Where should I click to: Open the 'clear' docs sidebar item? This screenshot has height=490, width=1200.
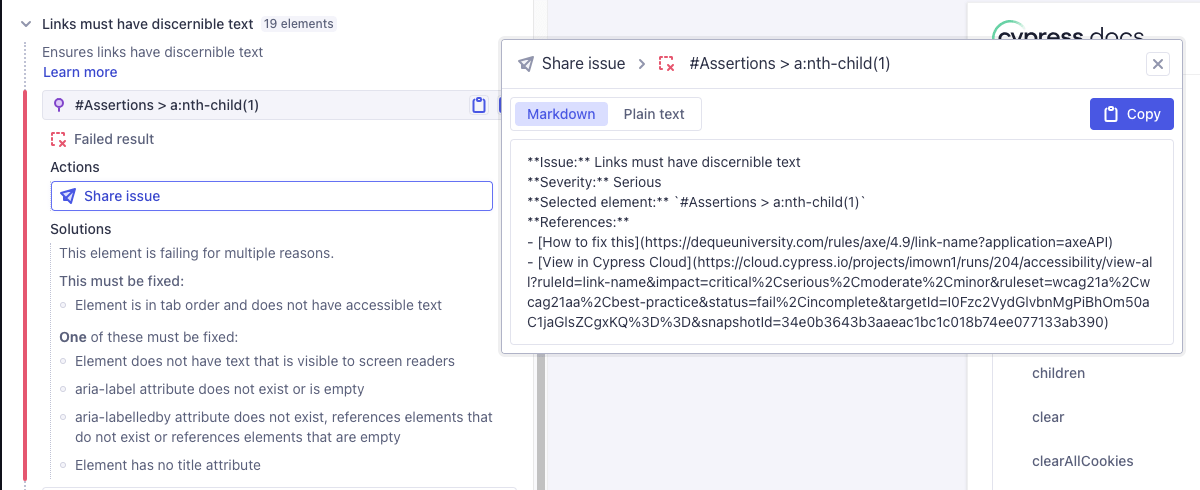1047,417
